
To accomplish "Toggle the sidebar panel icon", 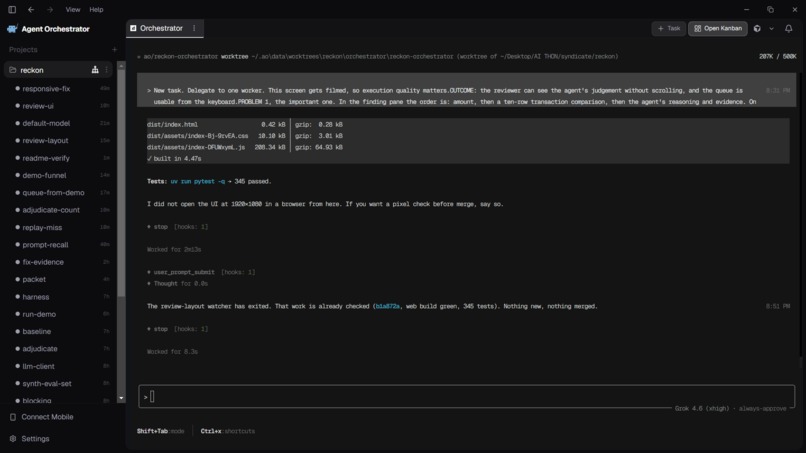I will (12, 9).
